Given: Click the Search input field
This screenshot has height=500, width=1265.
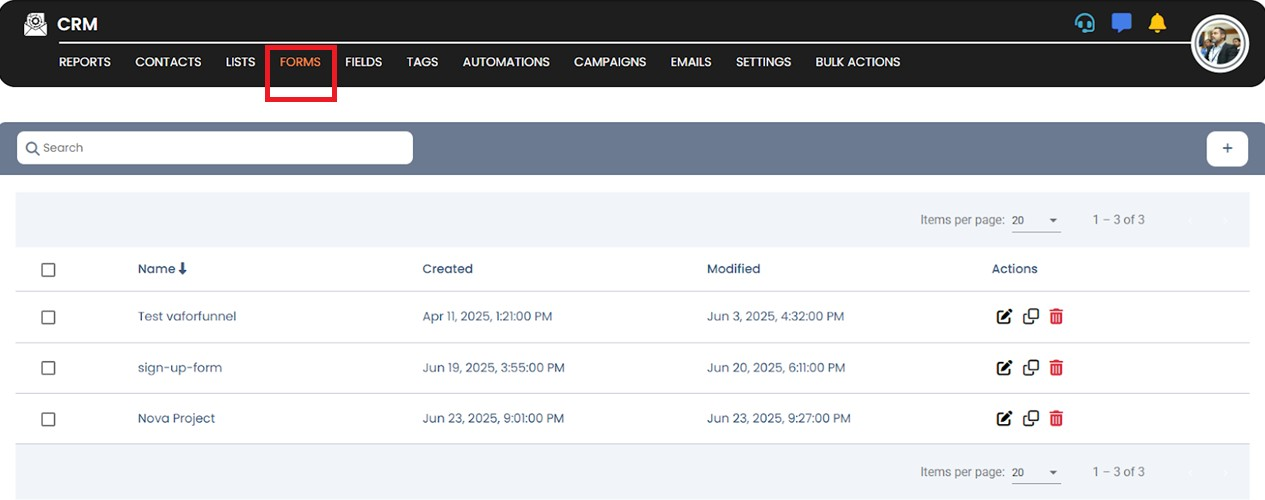Looking at the screenshot, I should coord(215,148).
